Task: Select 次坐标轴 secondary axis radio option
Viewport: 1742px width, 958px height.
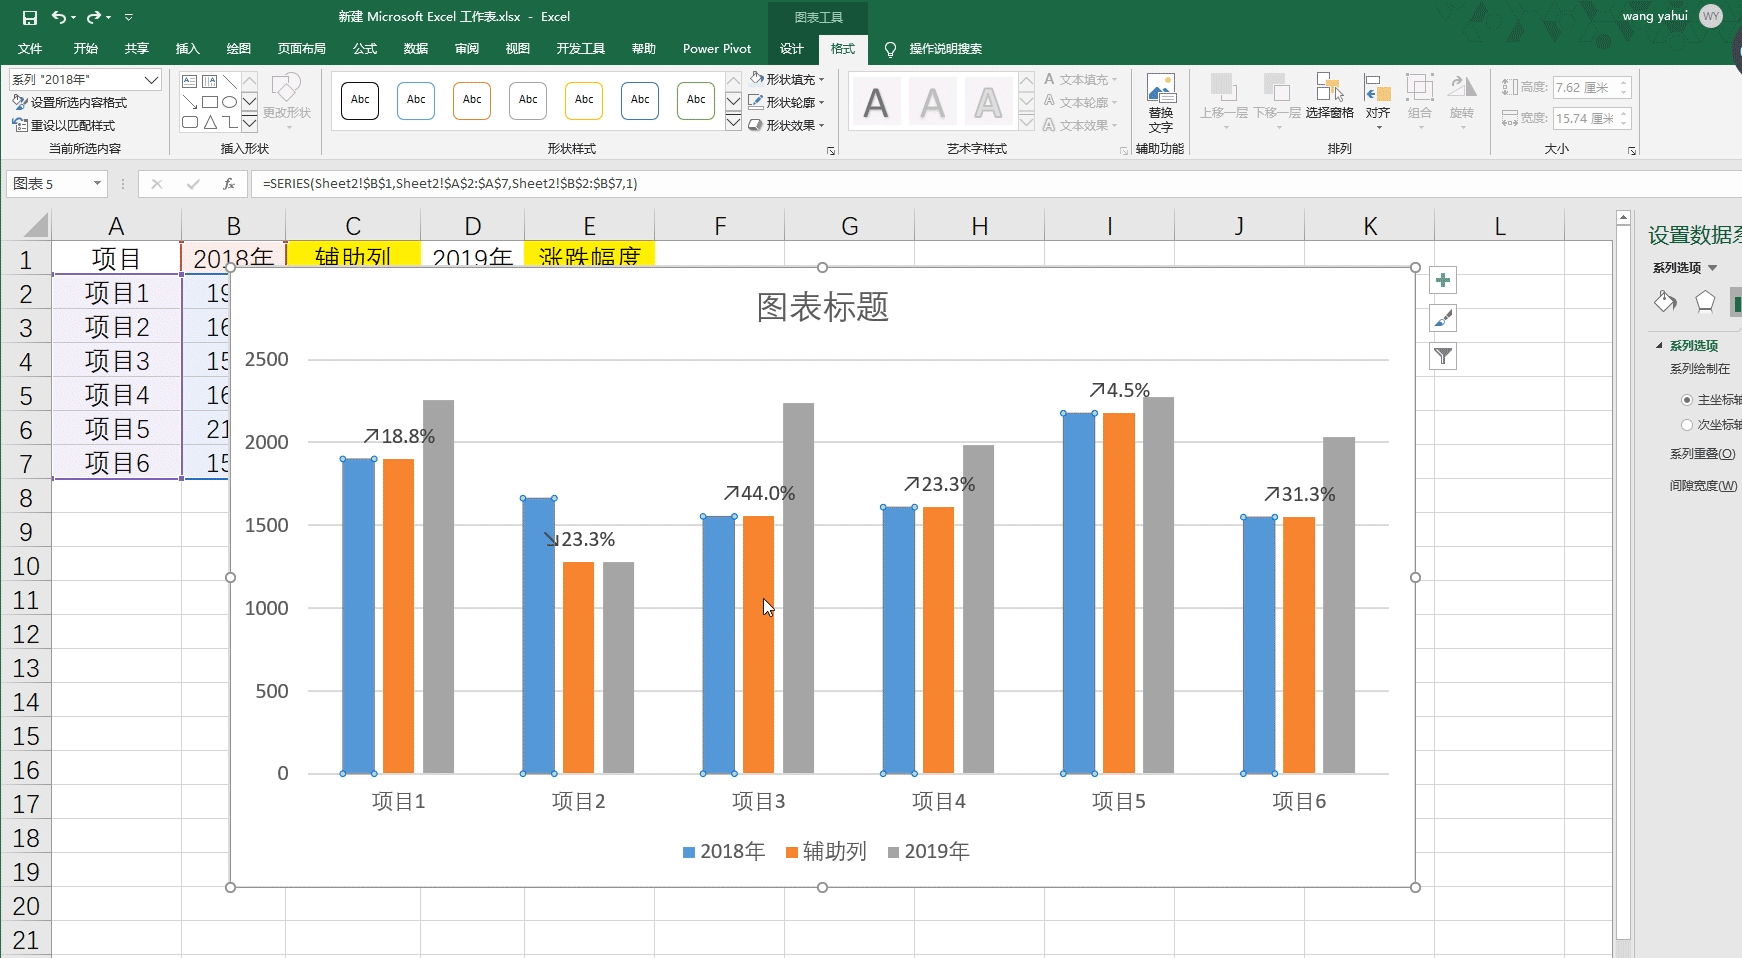Action: coord(1687,425)
